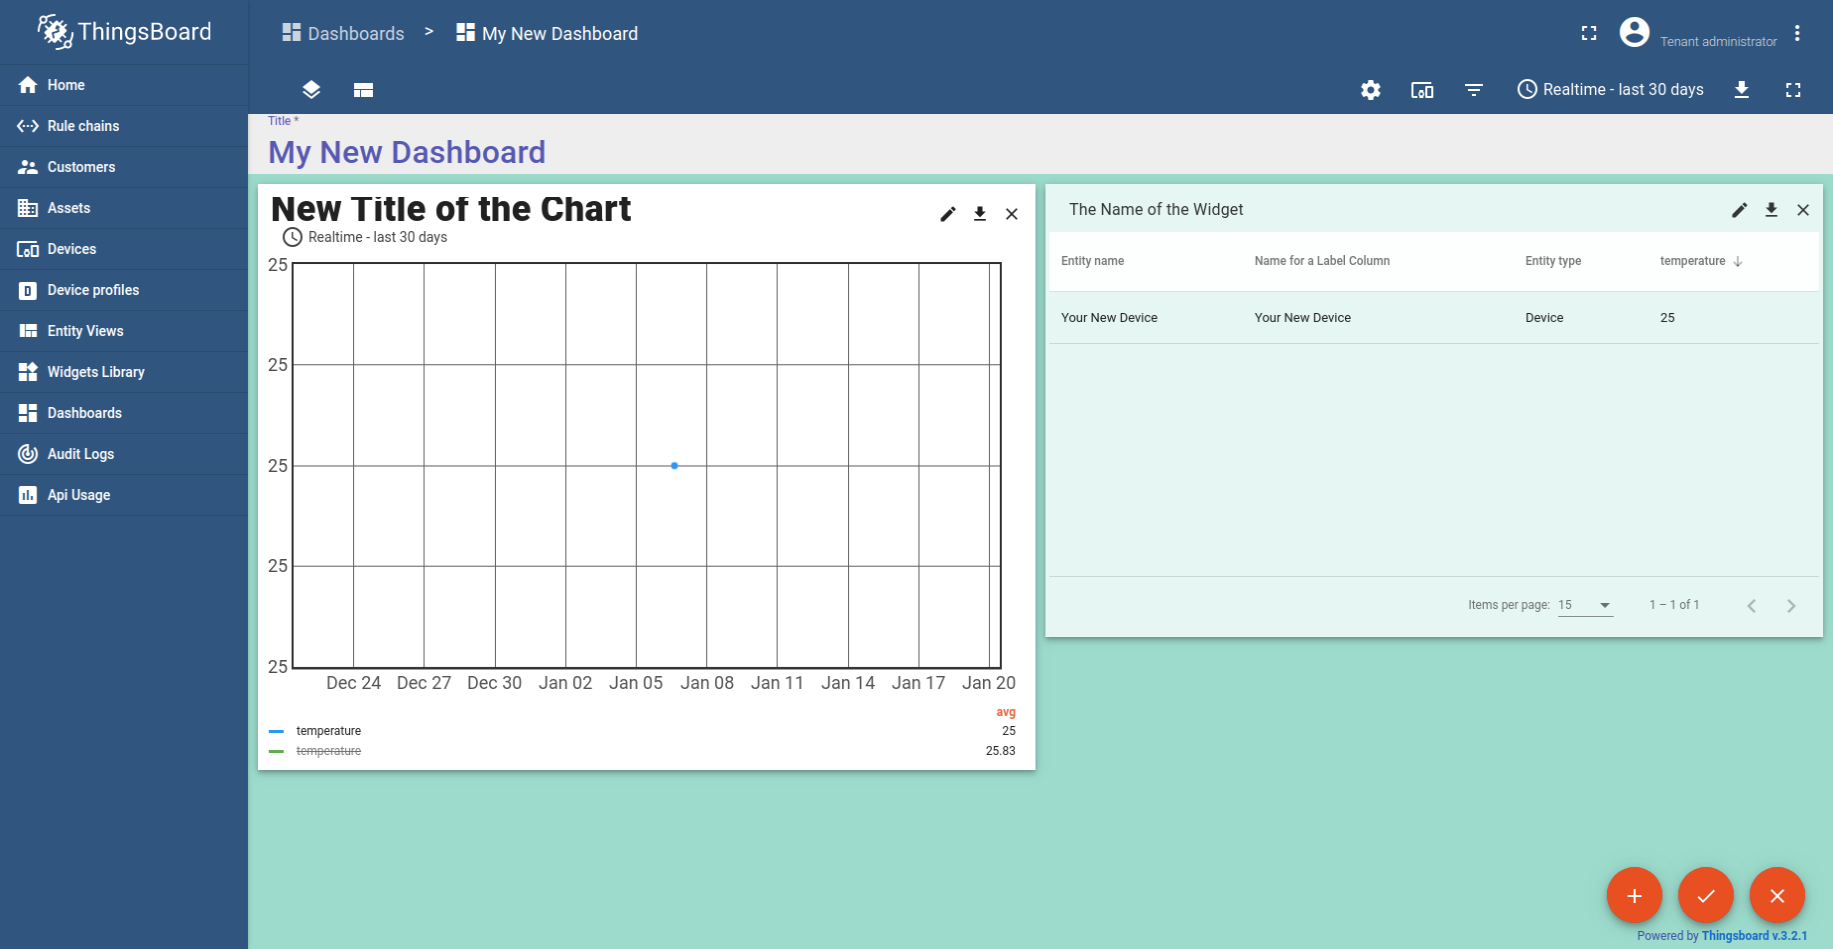Open the Items per page dropdown
1833x949 pixels.
pyautogui.click(x=1585, y=605)
